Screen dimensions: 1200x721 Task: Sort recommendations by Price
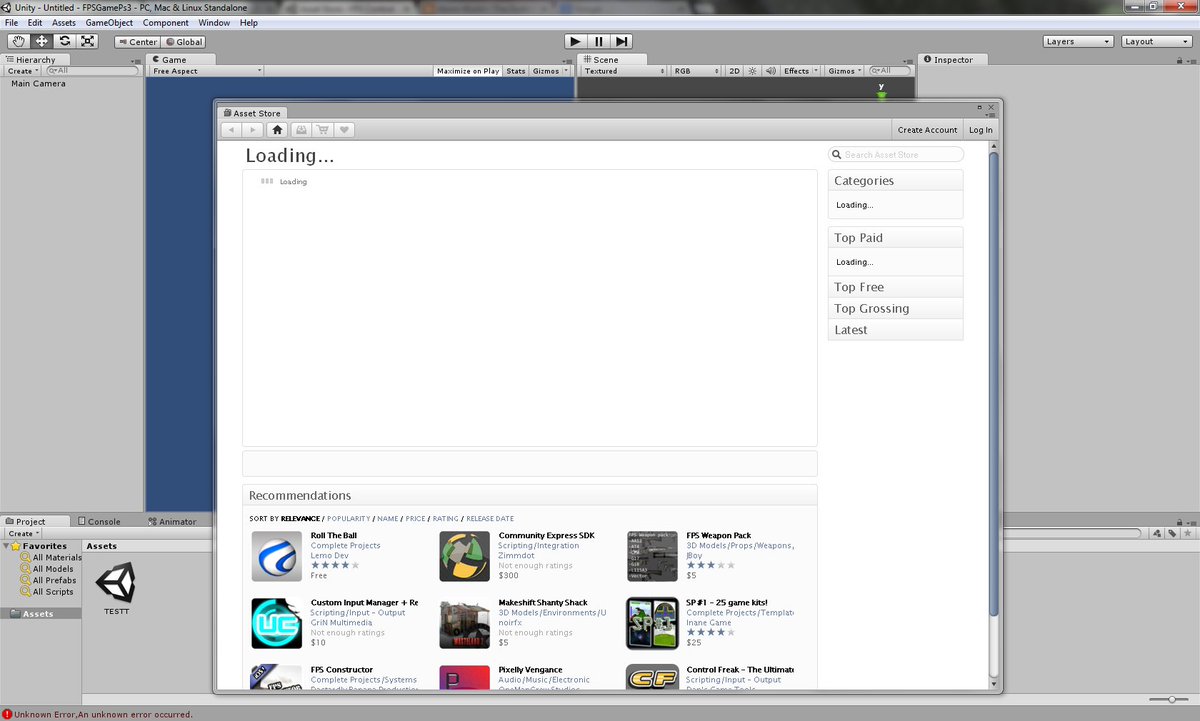pyautogui.click(x=415, y=519)
